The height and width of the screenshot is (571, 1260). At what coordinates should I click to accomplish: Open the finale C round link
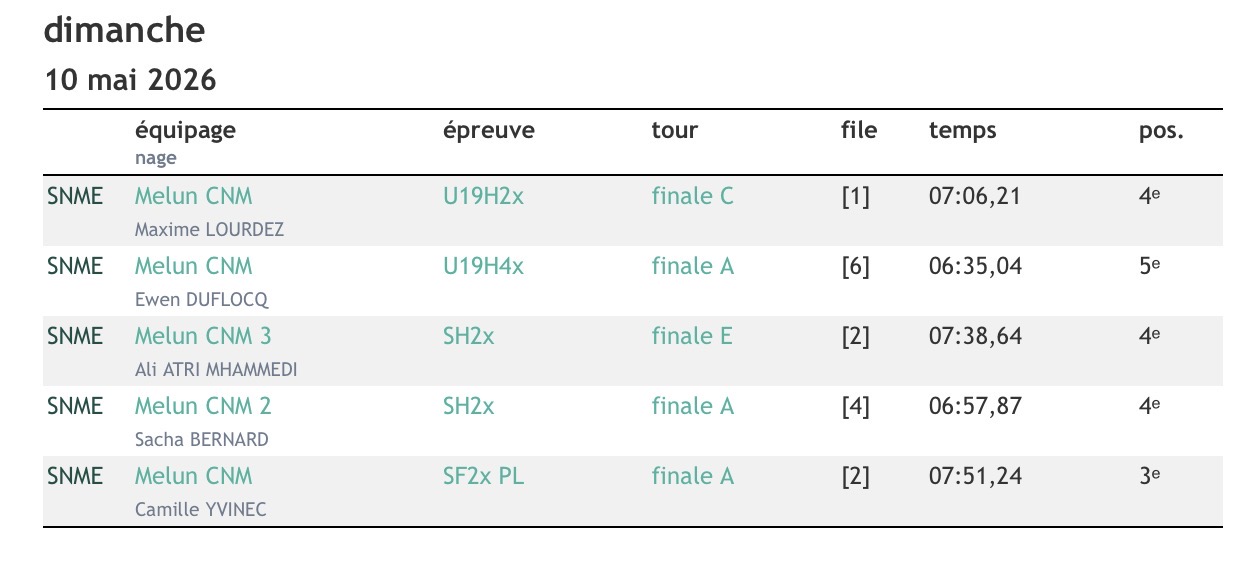pyautogui.click(x=692, y=196)
